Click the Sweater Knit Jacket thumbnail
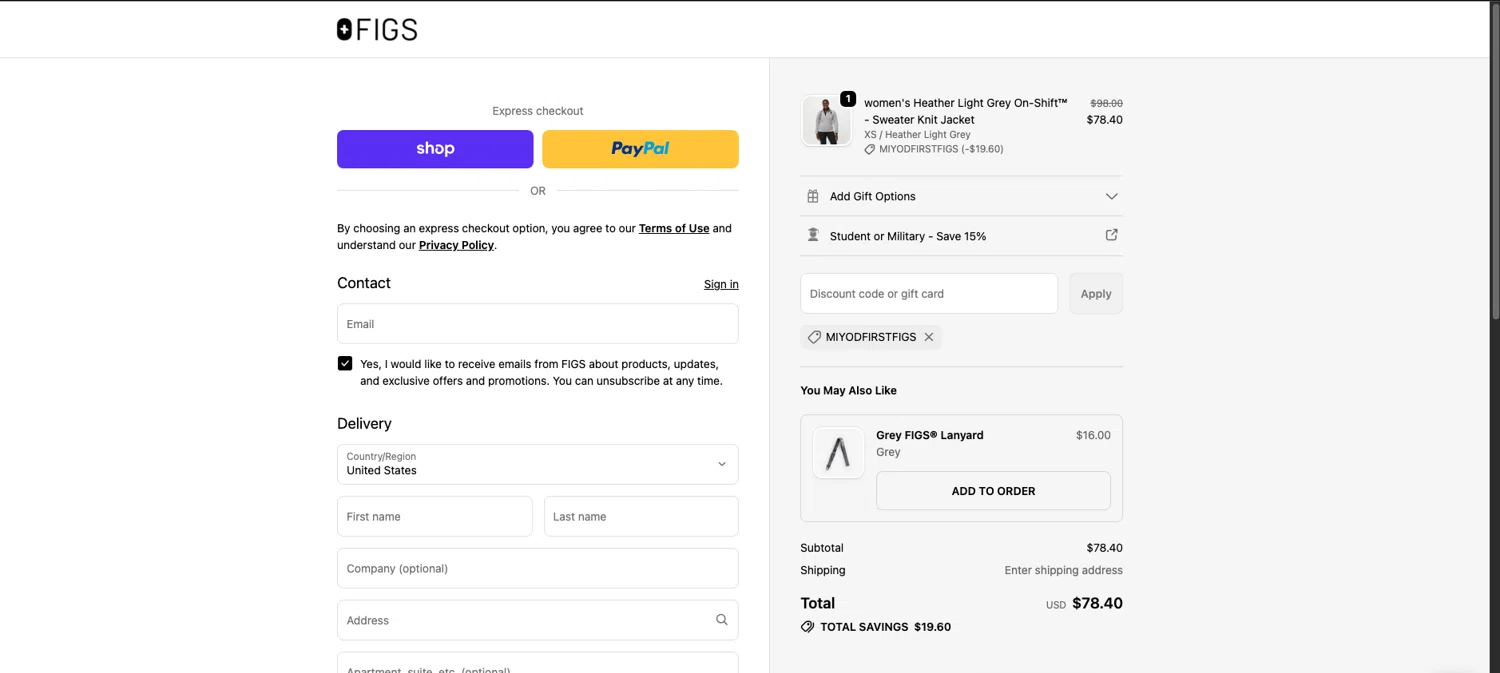This screenshot has height=673, width=1500. [x=827, y=121]
